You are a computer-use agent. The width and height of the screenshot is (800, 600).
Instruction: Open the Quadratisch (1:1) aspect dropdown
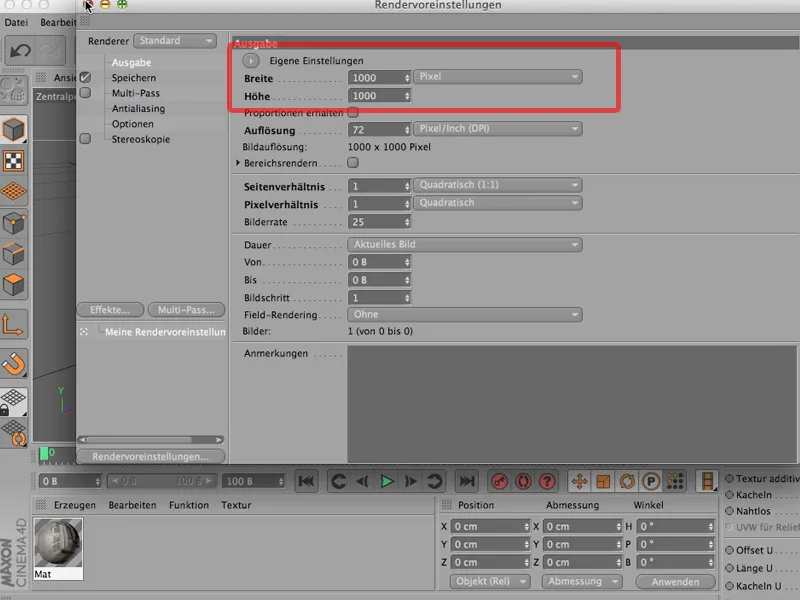[x=497, y=185]
